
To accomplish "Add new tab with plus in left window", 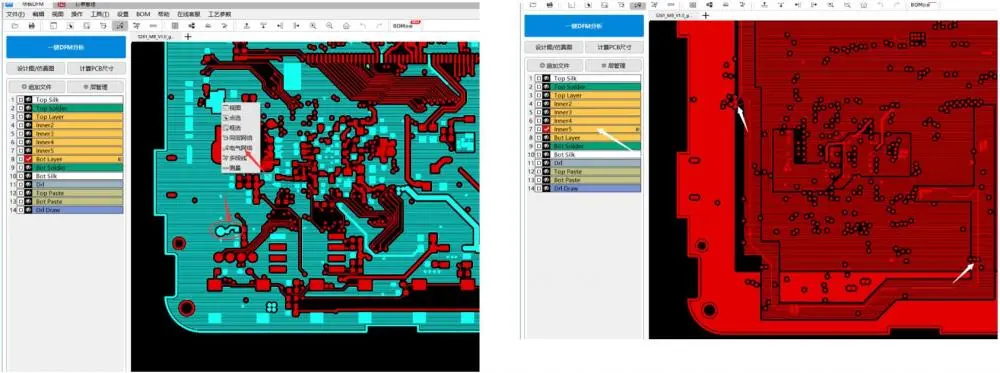I will click(188, 37).
